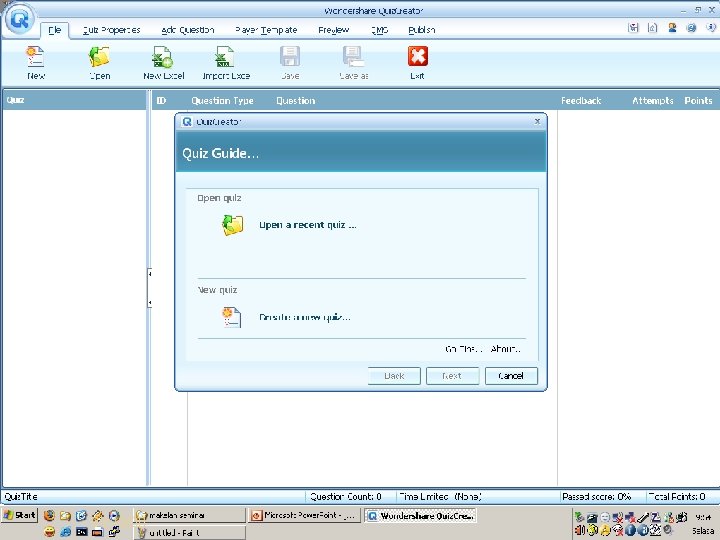The height and width of the screenshot is (540, 720).
Task: Click the Online link in Quiz Guide dialog
Action: 463,349
